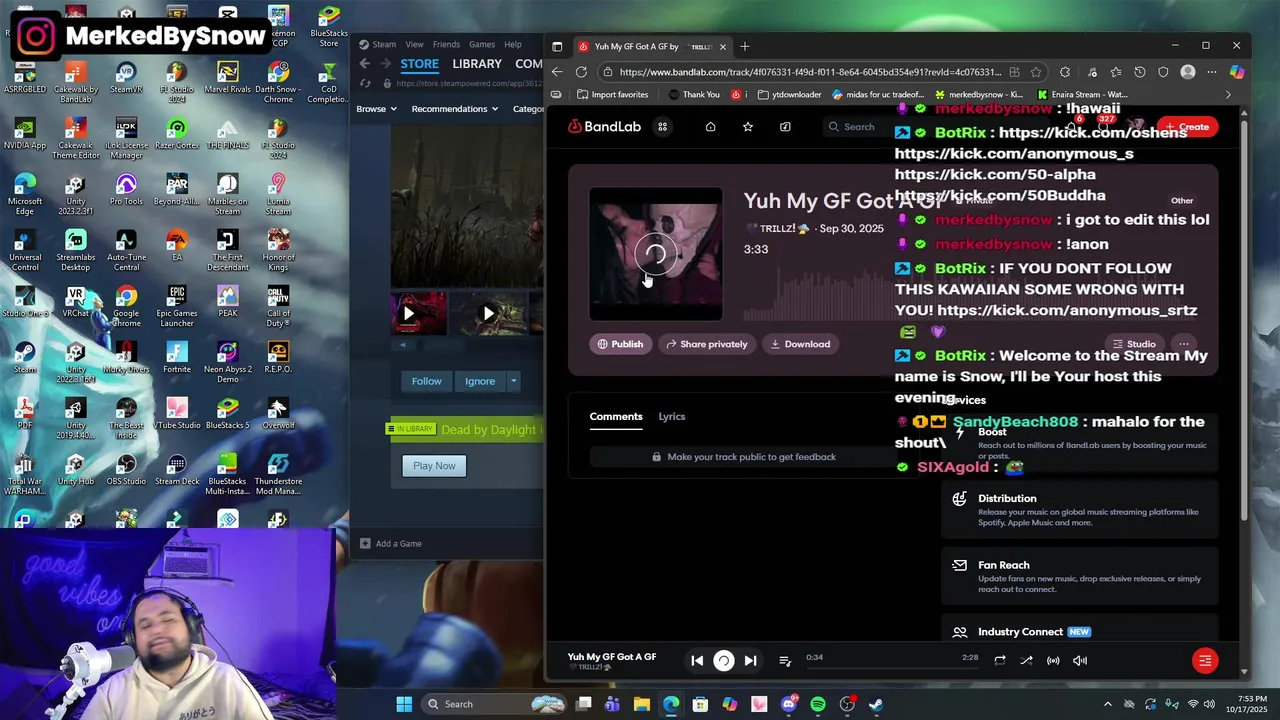Click the Windows Start button
Viewport: 1280px width, 720px height.
404,704
